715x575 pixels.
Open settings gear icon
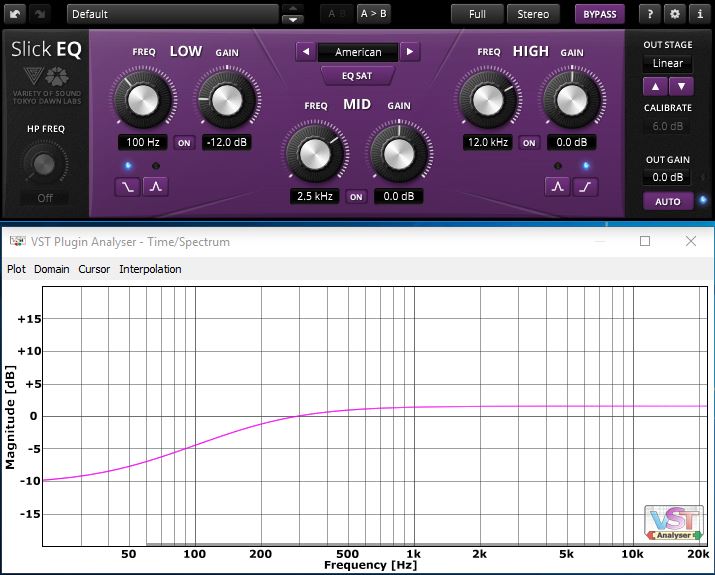(x=675, y=14)
